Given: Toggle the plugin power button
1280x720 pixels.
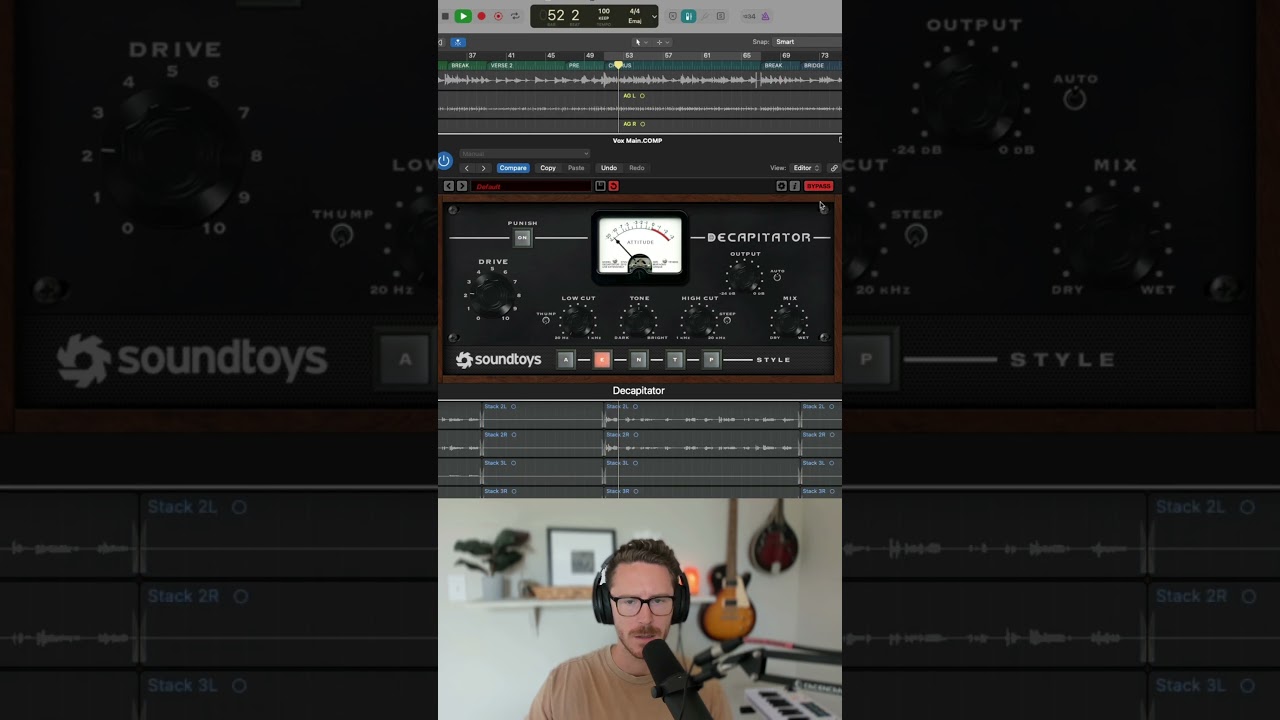Looking at the screenshot, I should 445,160.
